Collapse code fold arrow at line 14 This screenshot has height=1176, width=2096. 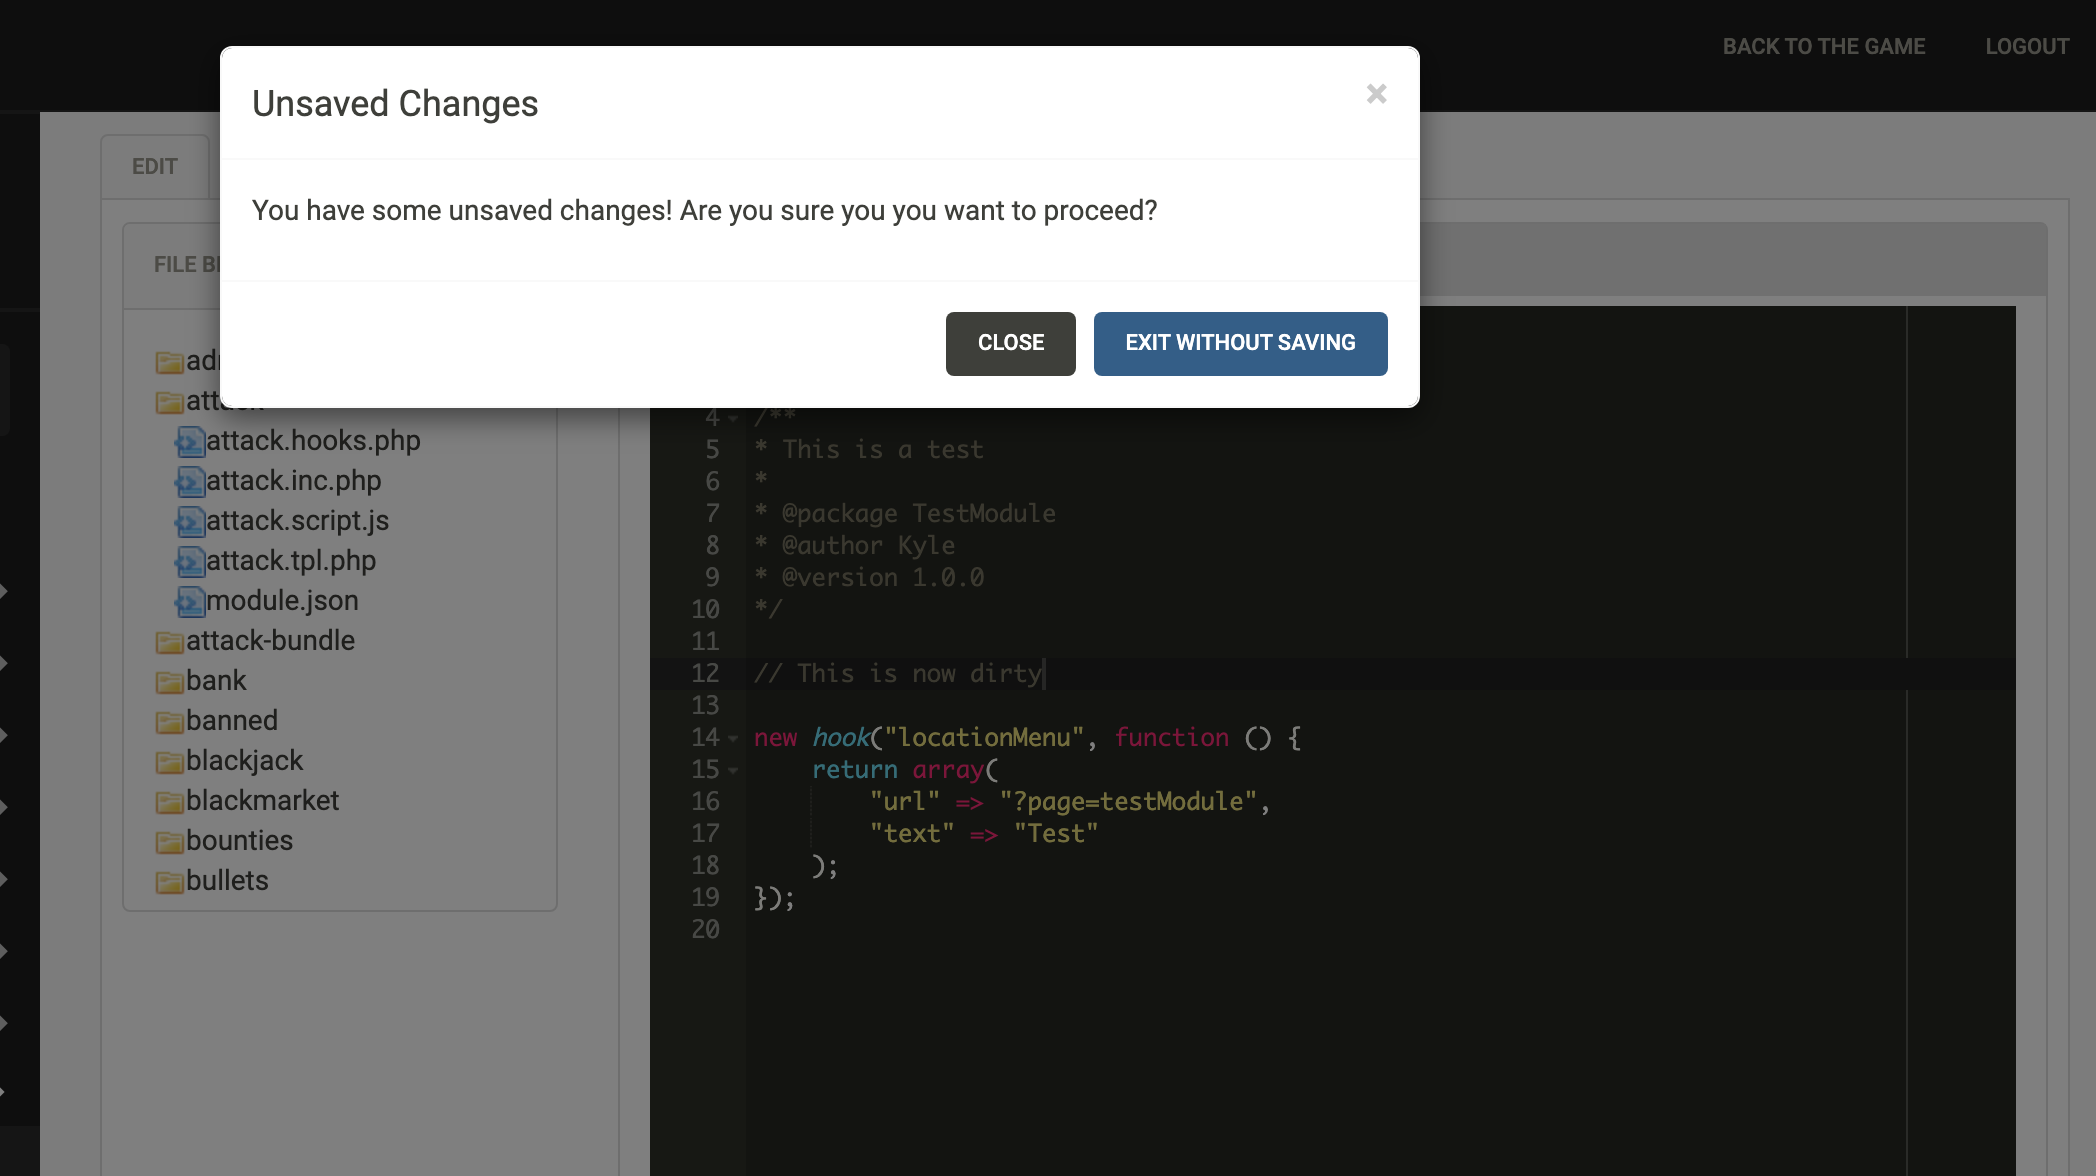733,739
